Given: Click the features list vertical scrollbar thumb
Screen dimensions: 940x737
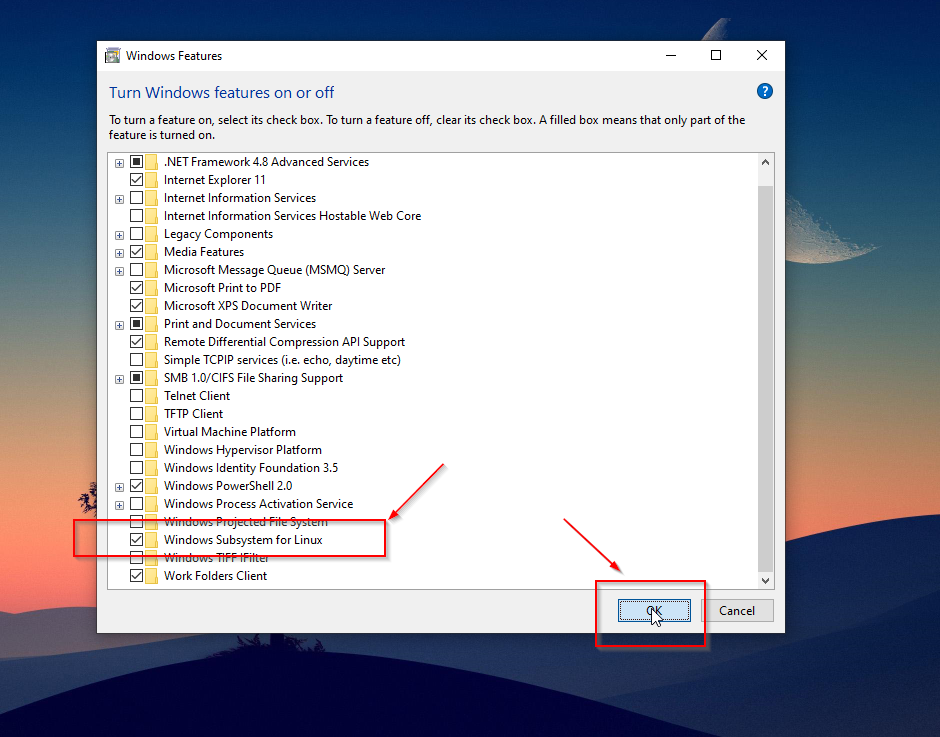Looking at the screenshot, I should click(765, 378).
